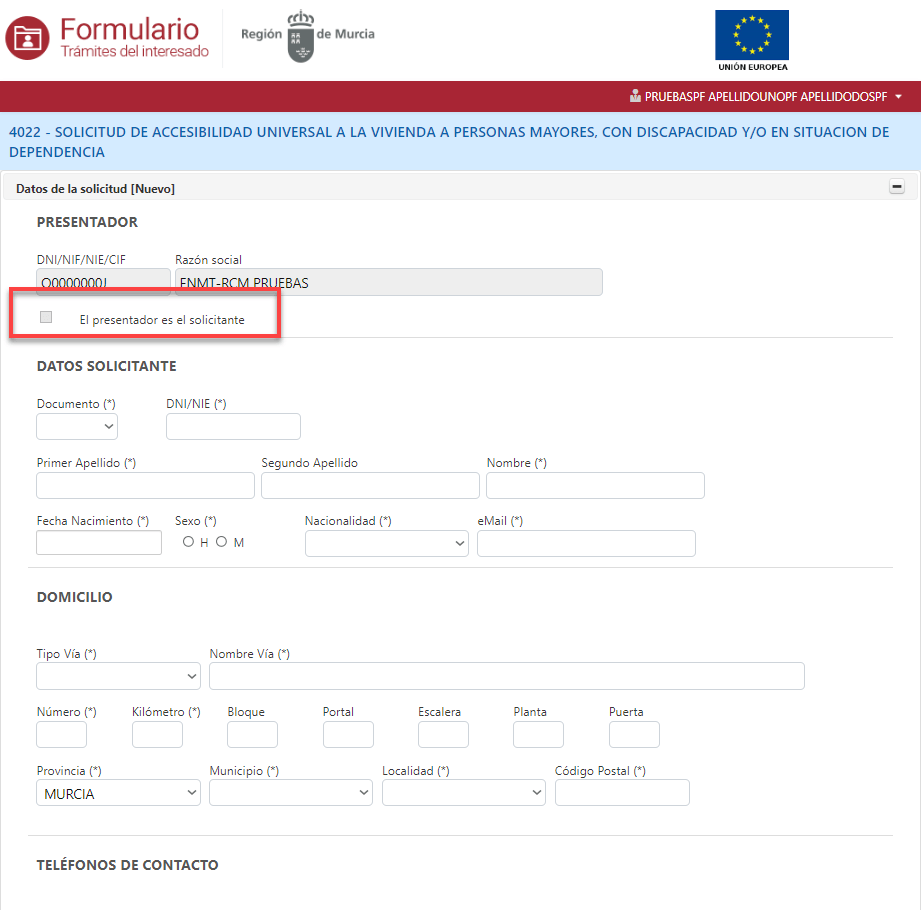921x910 pixels.
Task: Open the Provincia dropdown showing MURCIA
Action: (x=118, y=793)
